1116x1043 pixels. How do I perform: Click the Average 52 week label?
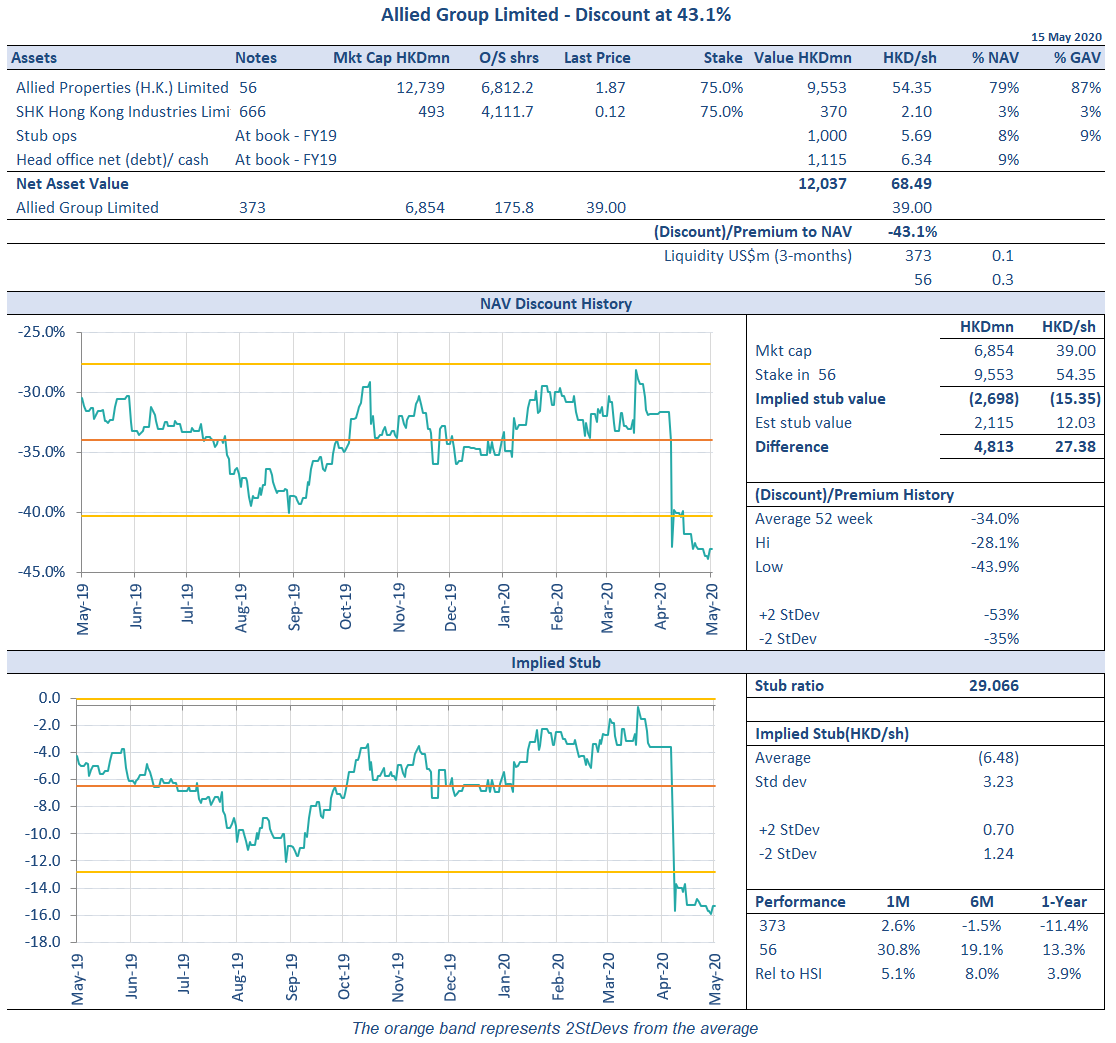[x=813, y=518]
